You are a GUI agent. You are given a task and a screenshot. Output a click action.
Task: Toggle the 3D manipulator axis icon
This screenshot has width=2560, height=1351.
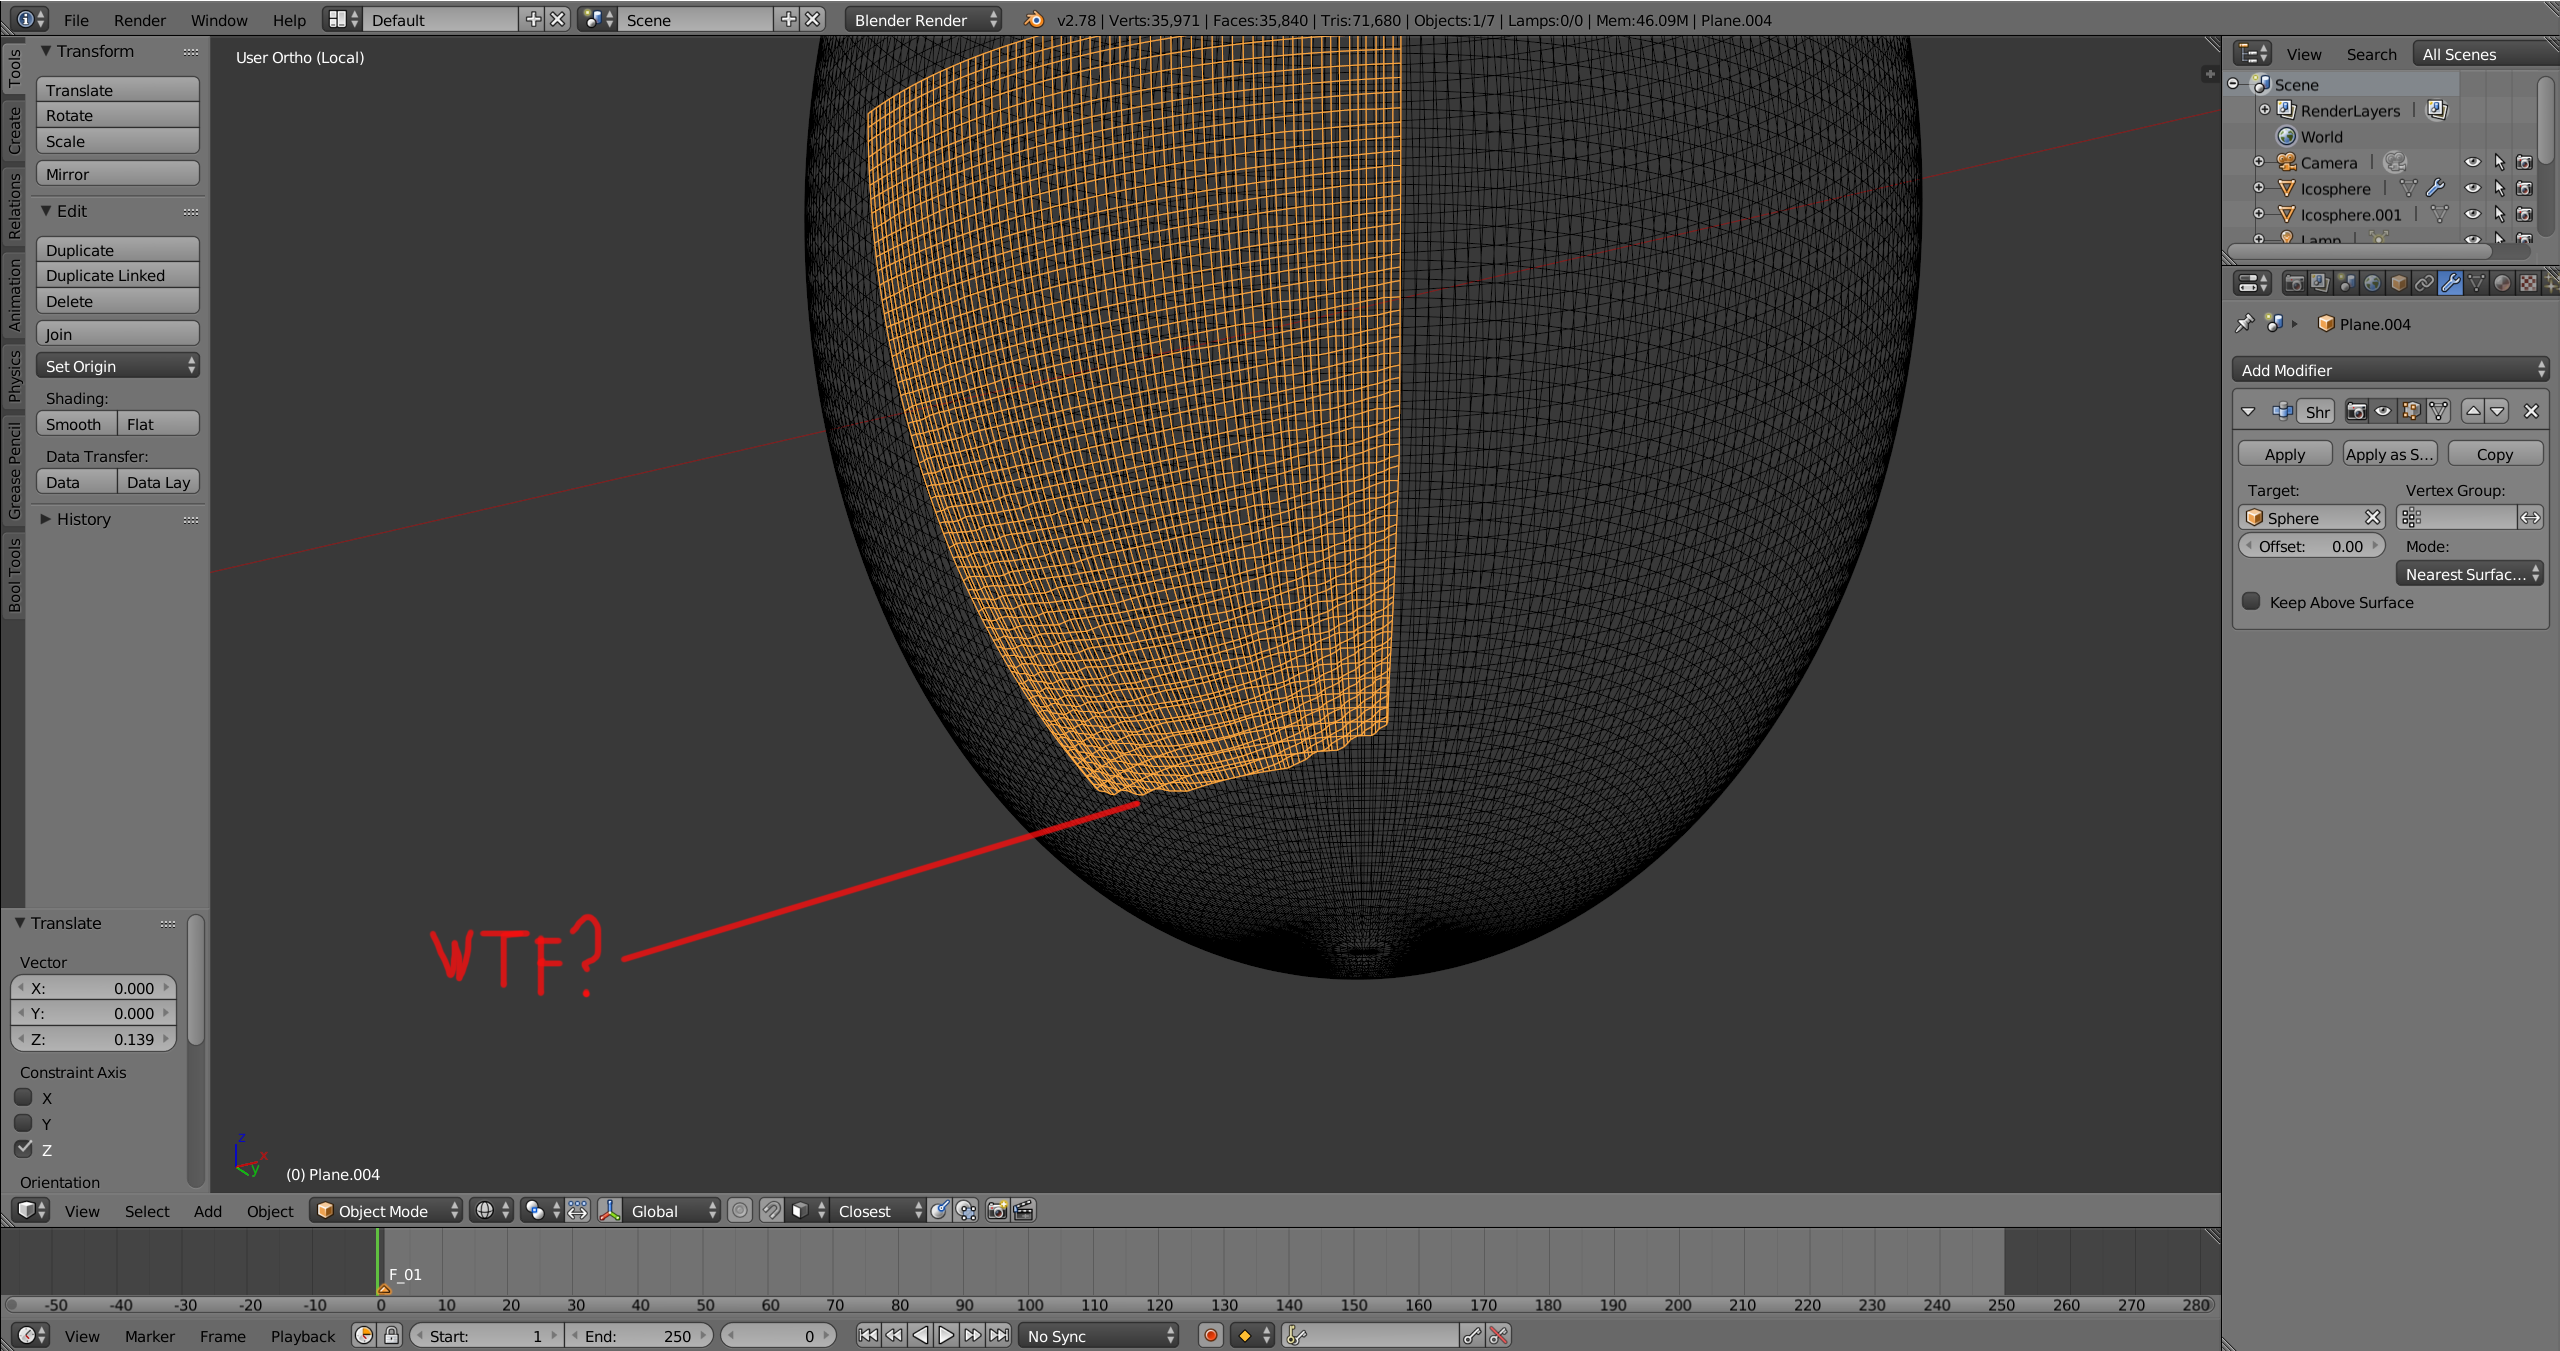tap(609, 1211)
